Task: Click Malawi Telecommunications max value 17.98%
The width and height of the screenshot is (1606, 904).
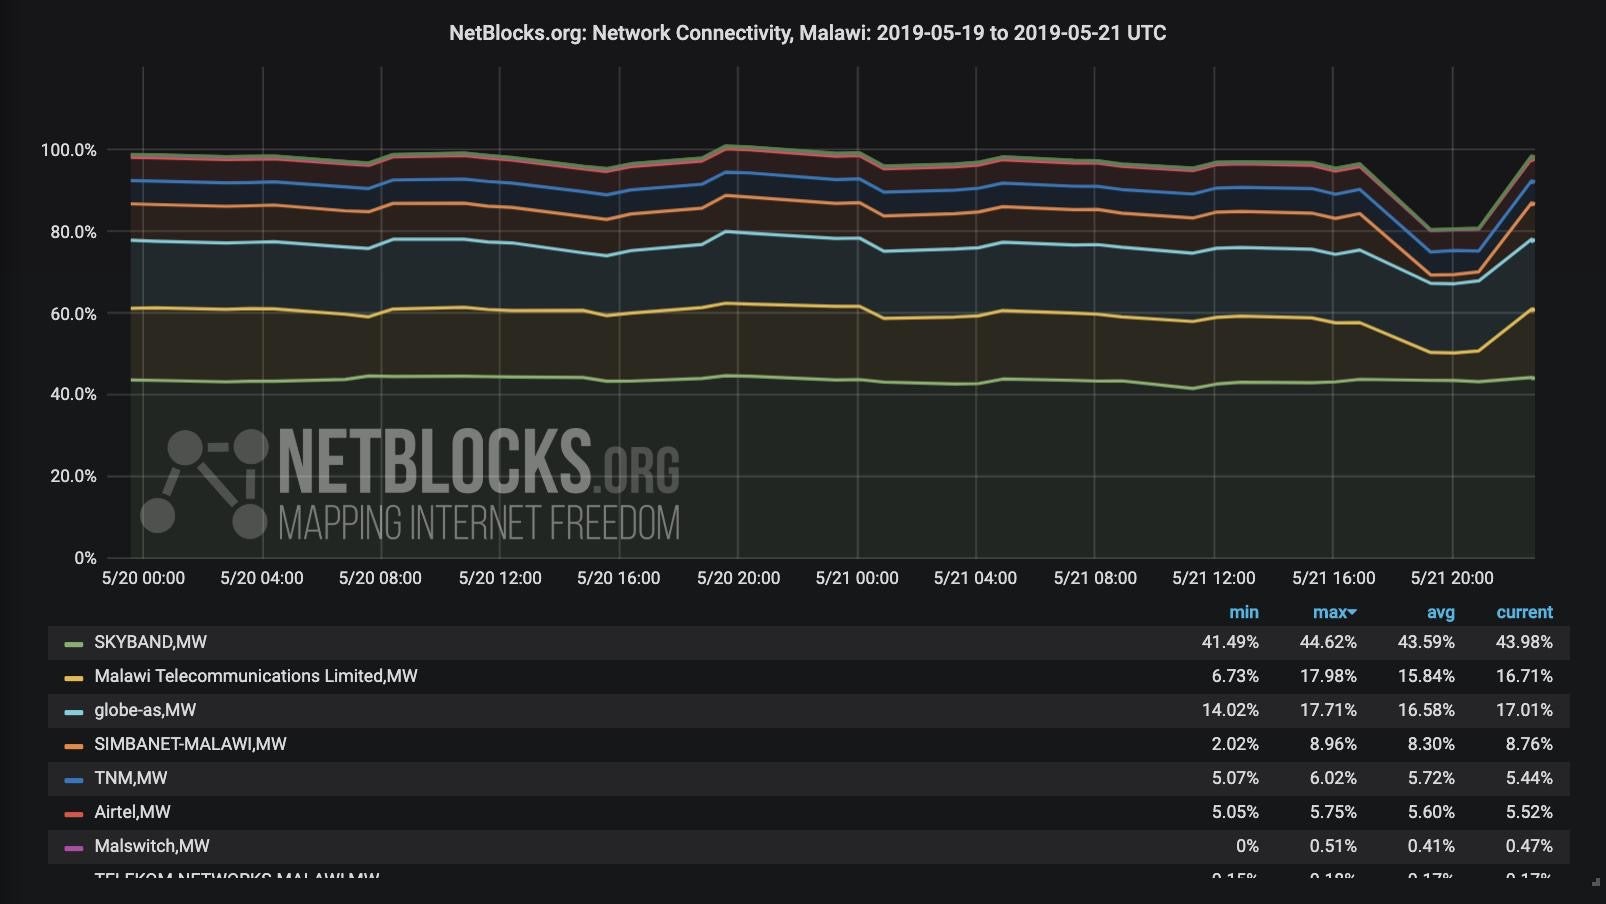Action: (1328, 676)
